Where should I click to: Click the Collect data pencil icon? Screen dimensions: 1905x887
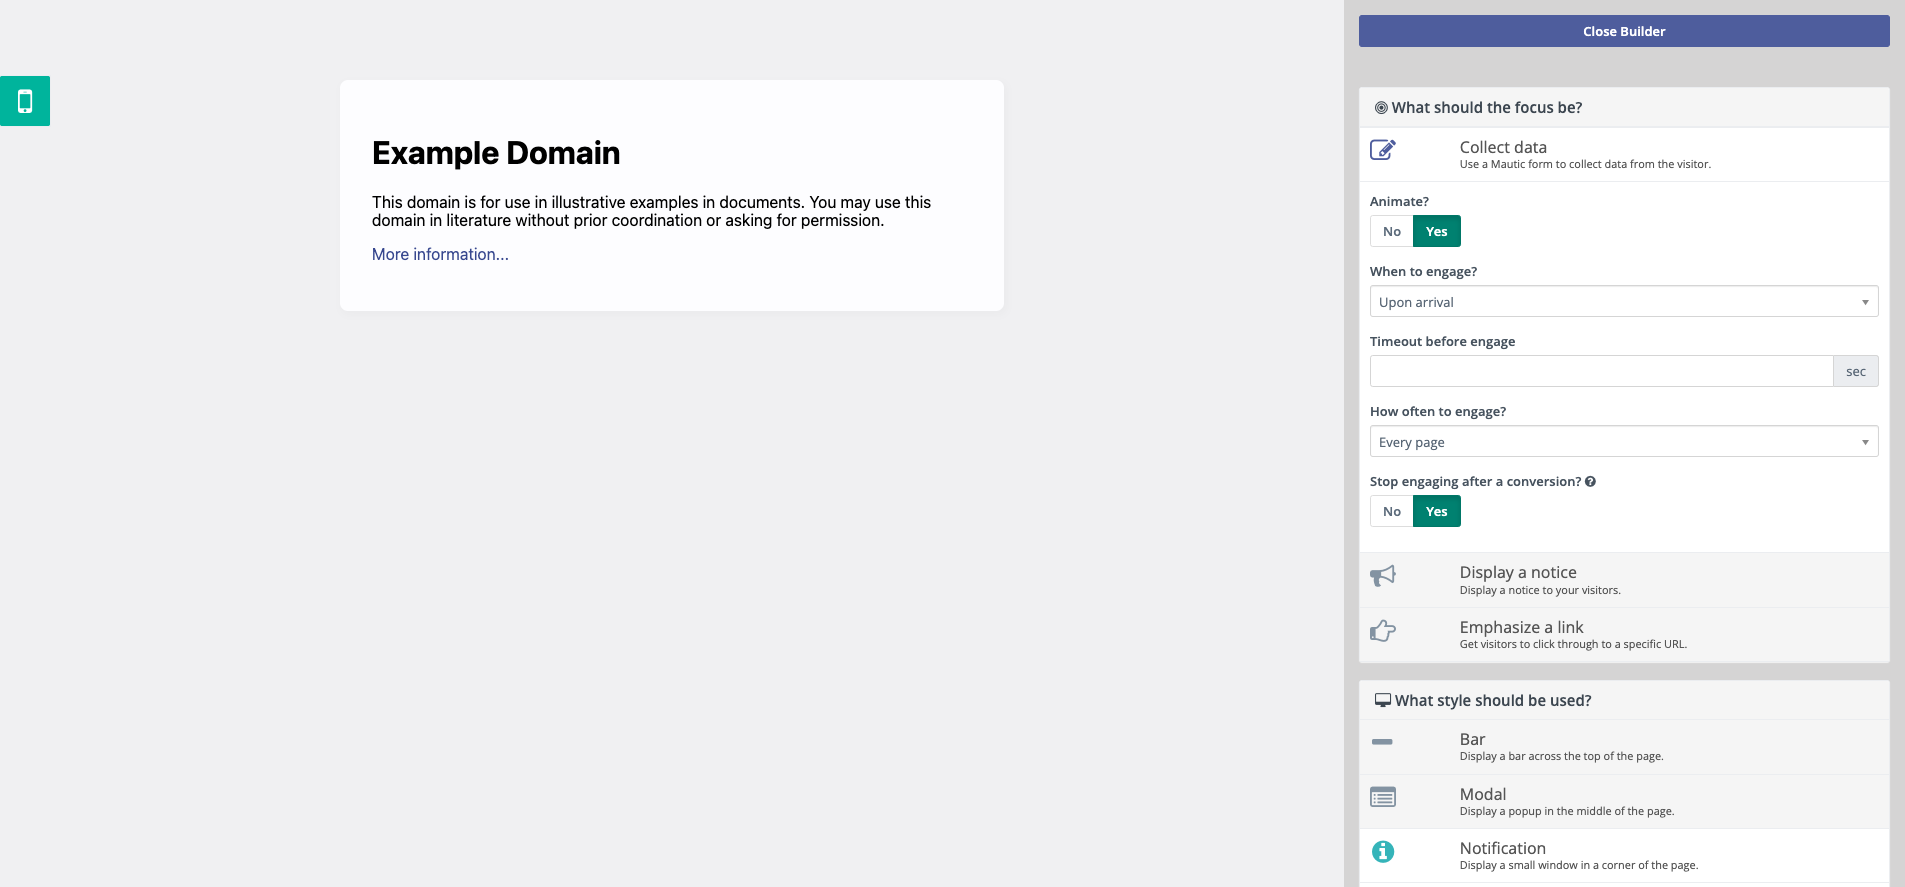tap(1382, 150)
